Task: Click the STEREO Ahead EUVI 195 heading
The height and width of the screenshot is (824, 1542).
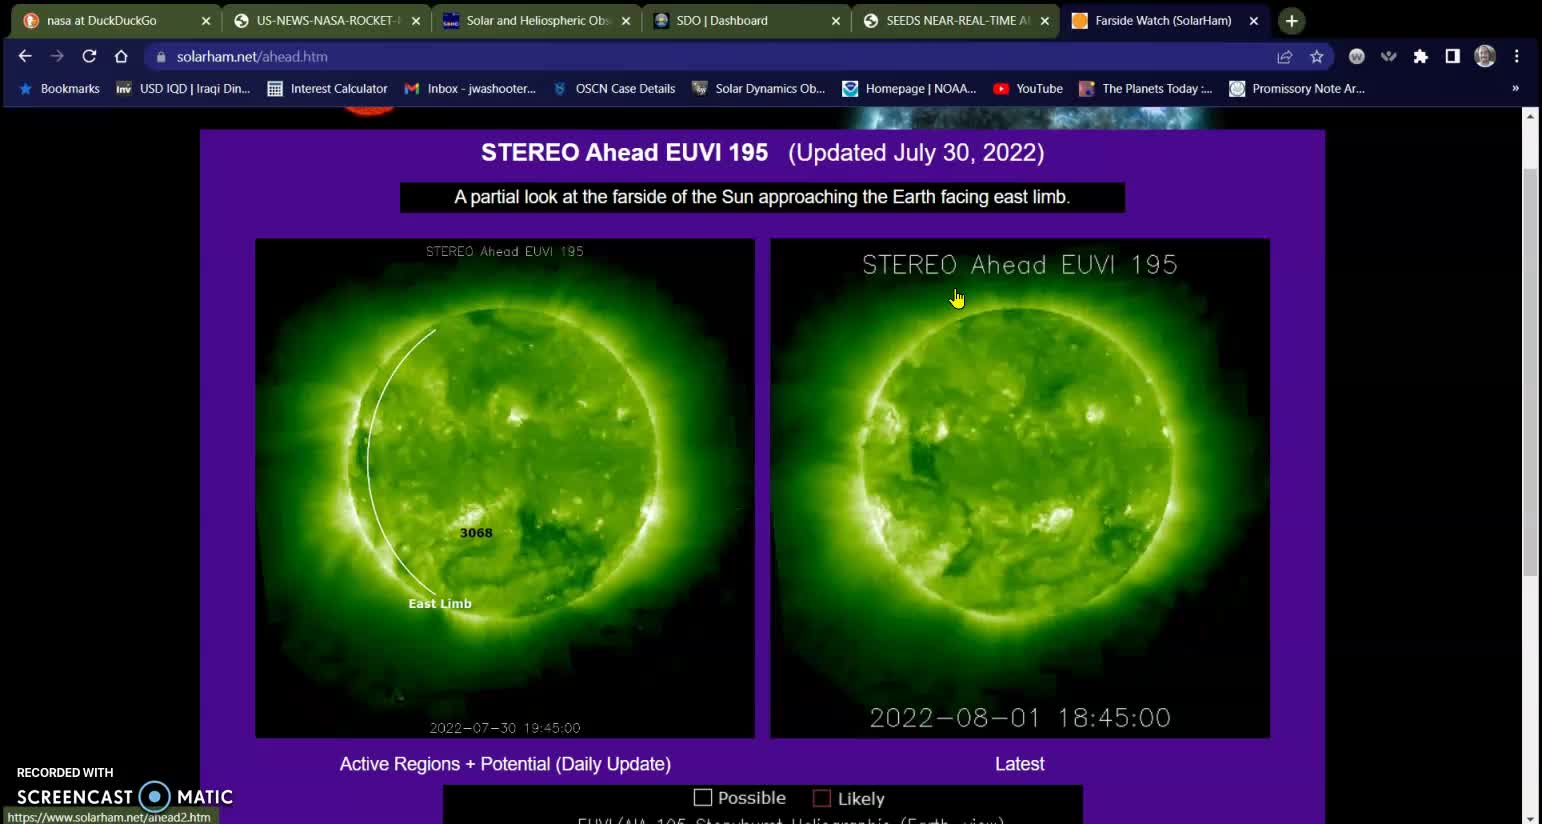Action: click(x=625, y=153)
